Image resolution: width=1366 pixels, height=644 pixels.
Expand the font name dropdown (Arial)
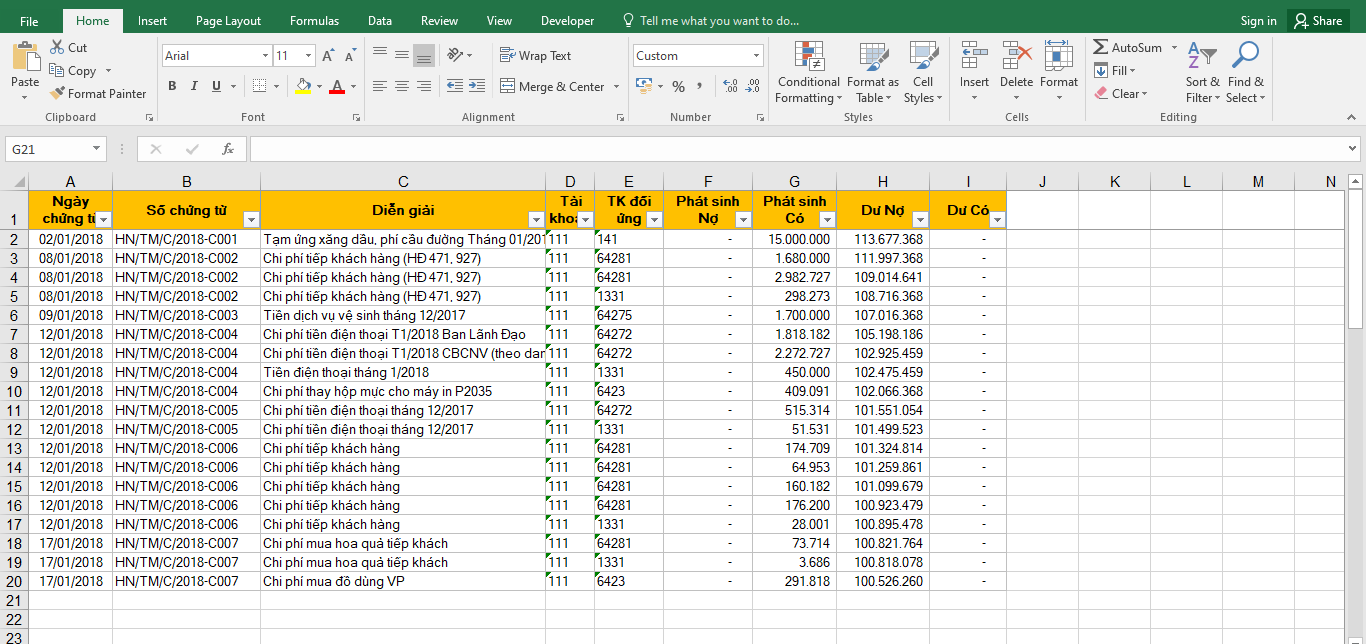265,56
